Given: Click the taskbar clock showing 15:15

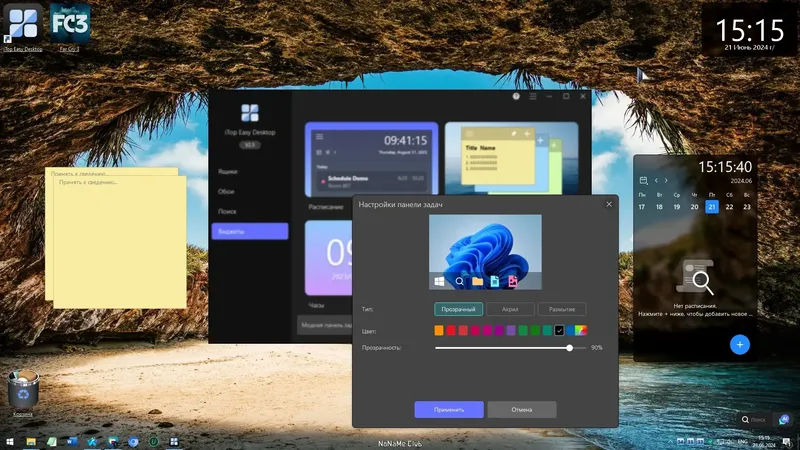Looking at the screenshot, I should pyautogui.click(x=764, y=442).
